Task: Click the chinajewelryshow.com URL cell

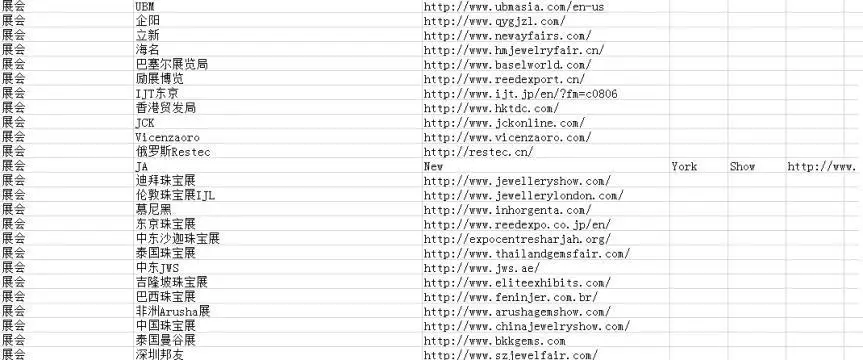Action: 546,326
